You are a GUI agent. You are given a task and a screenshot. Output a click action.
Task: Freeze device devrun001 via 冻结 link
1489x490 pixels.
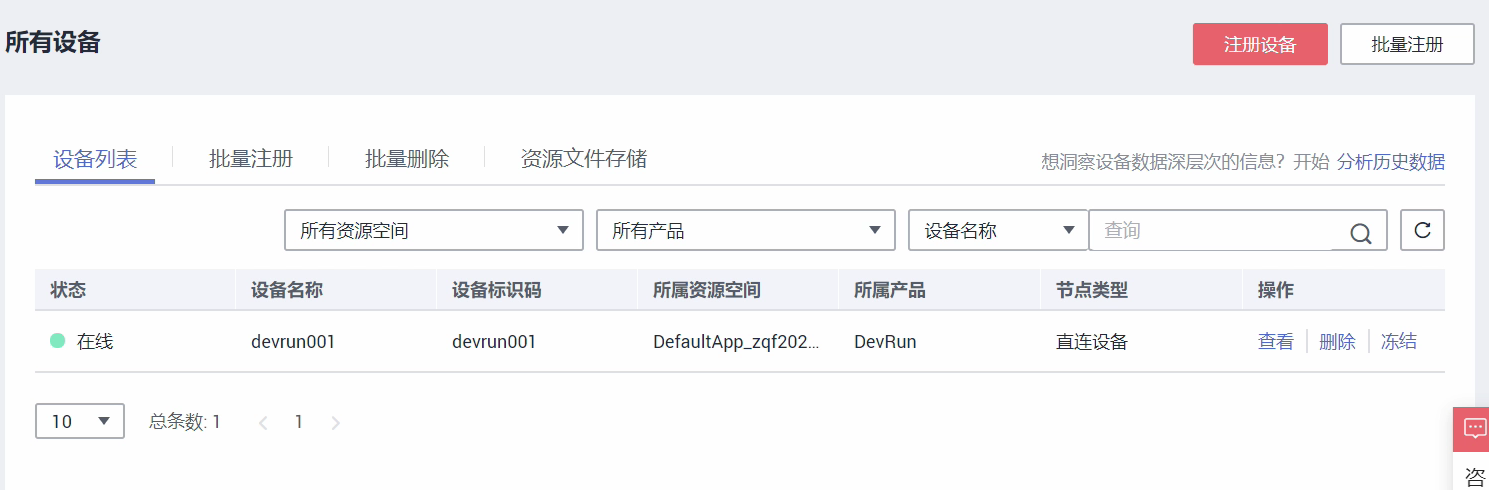pyautogui.click(x=1398, y=342)
